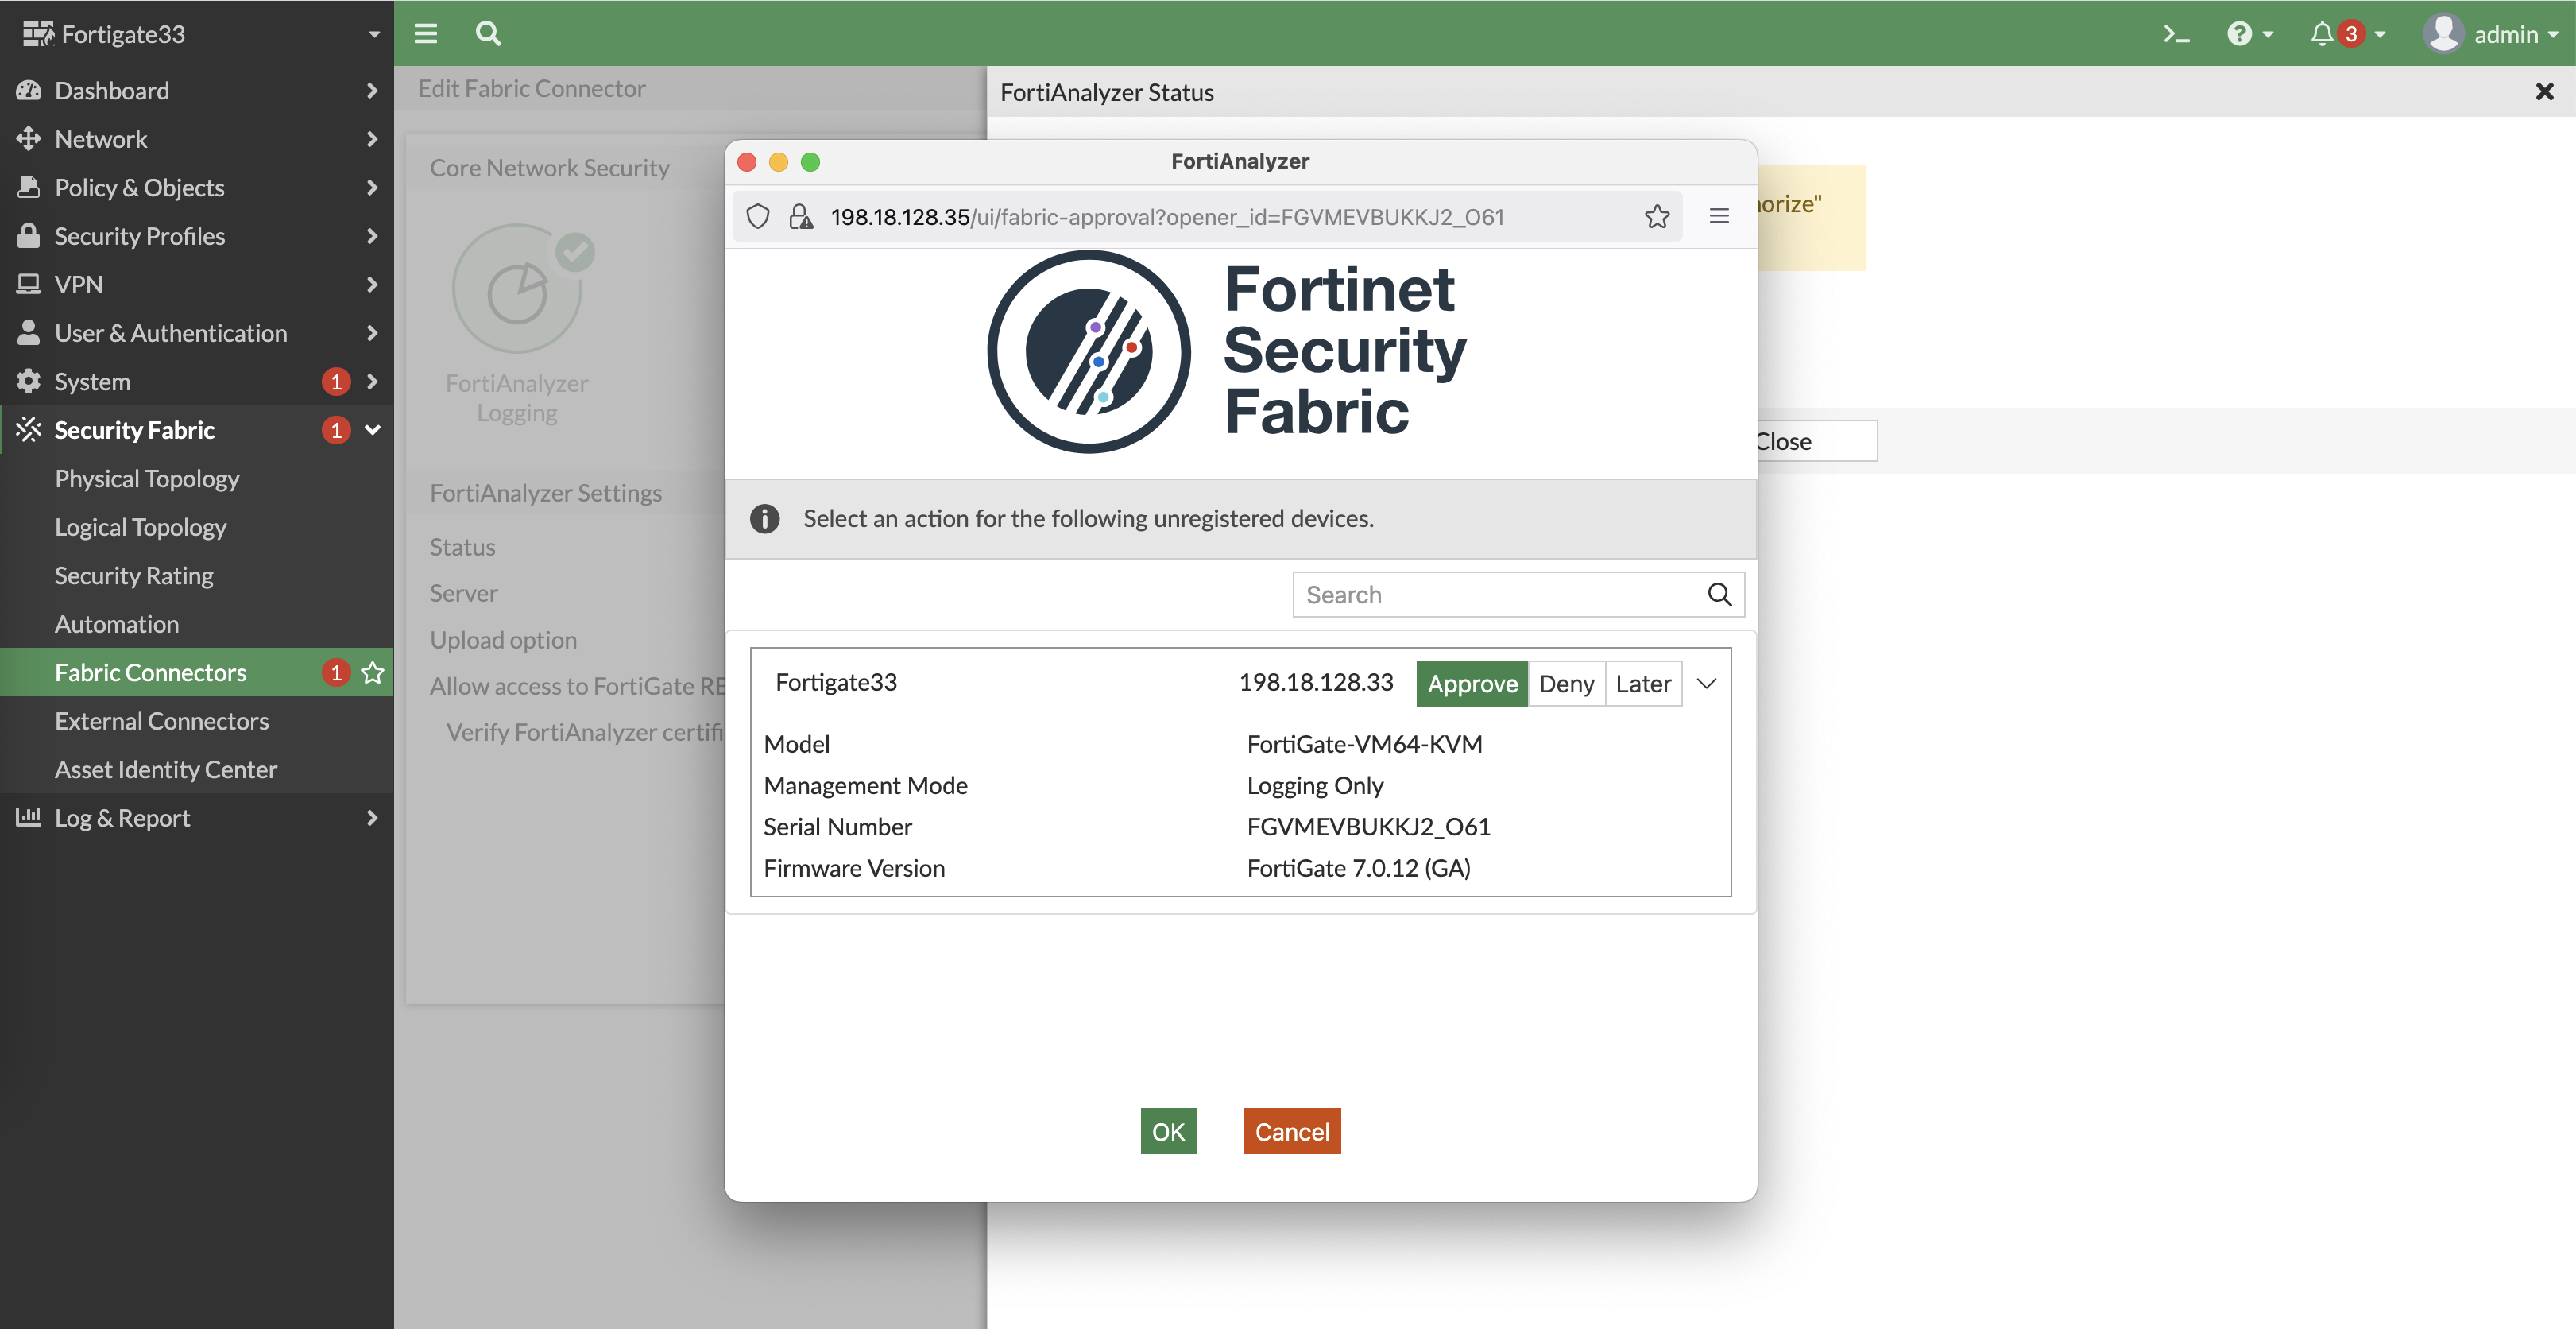This screenshot has width=2576, height=1329.
Task: Click the notifications bell icon
Action: point(2321,34)
